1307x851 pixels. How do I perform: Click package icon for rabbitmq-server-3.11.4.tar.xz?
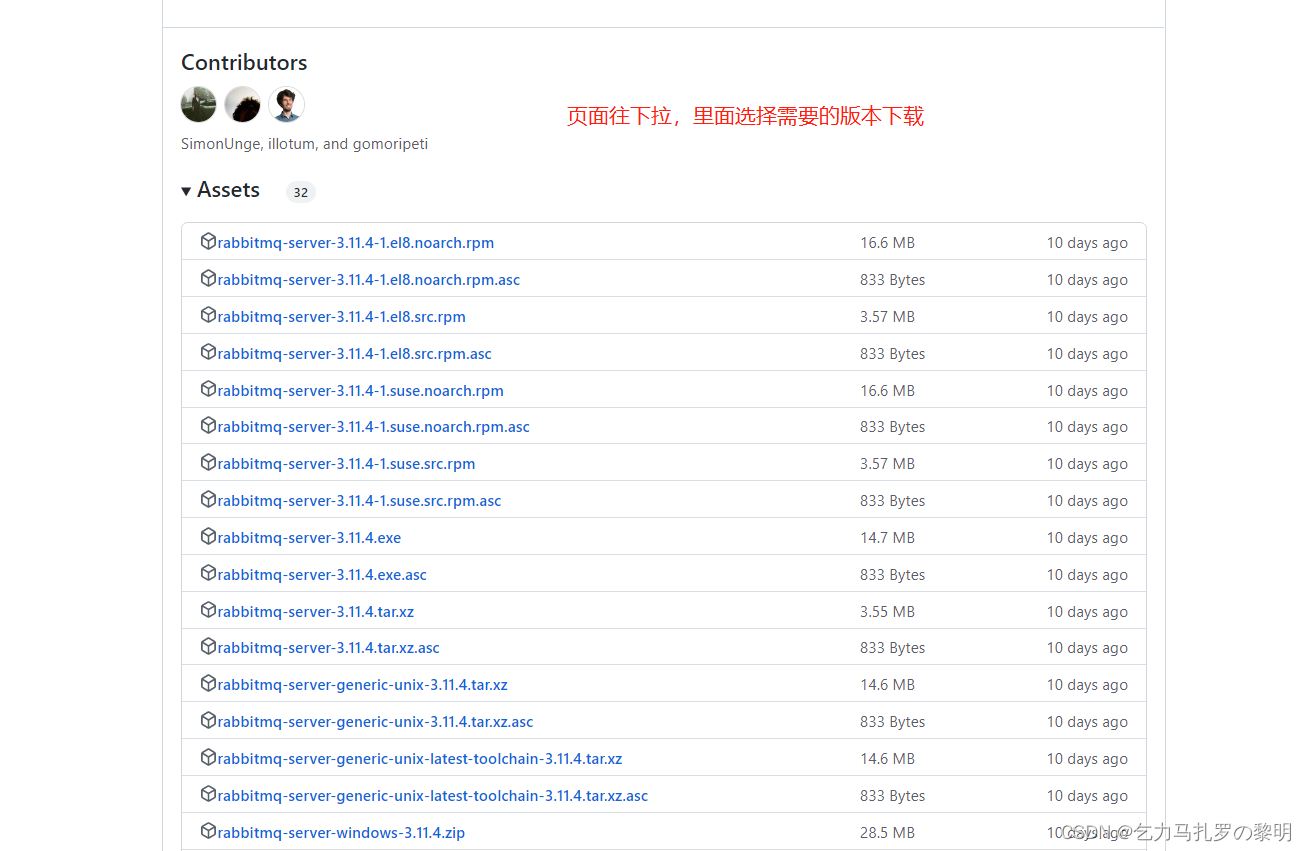click(x=208, y=610)
